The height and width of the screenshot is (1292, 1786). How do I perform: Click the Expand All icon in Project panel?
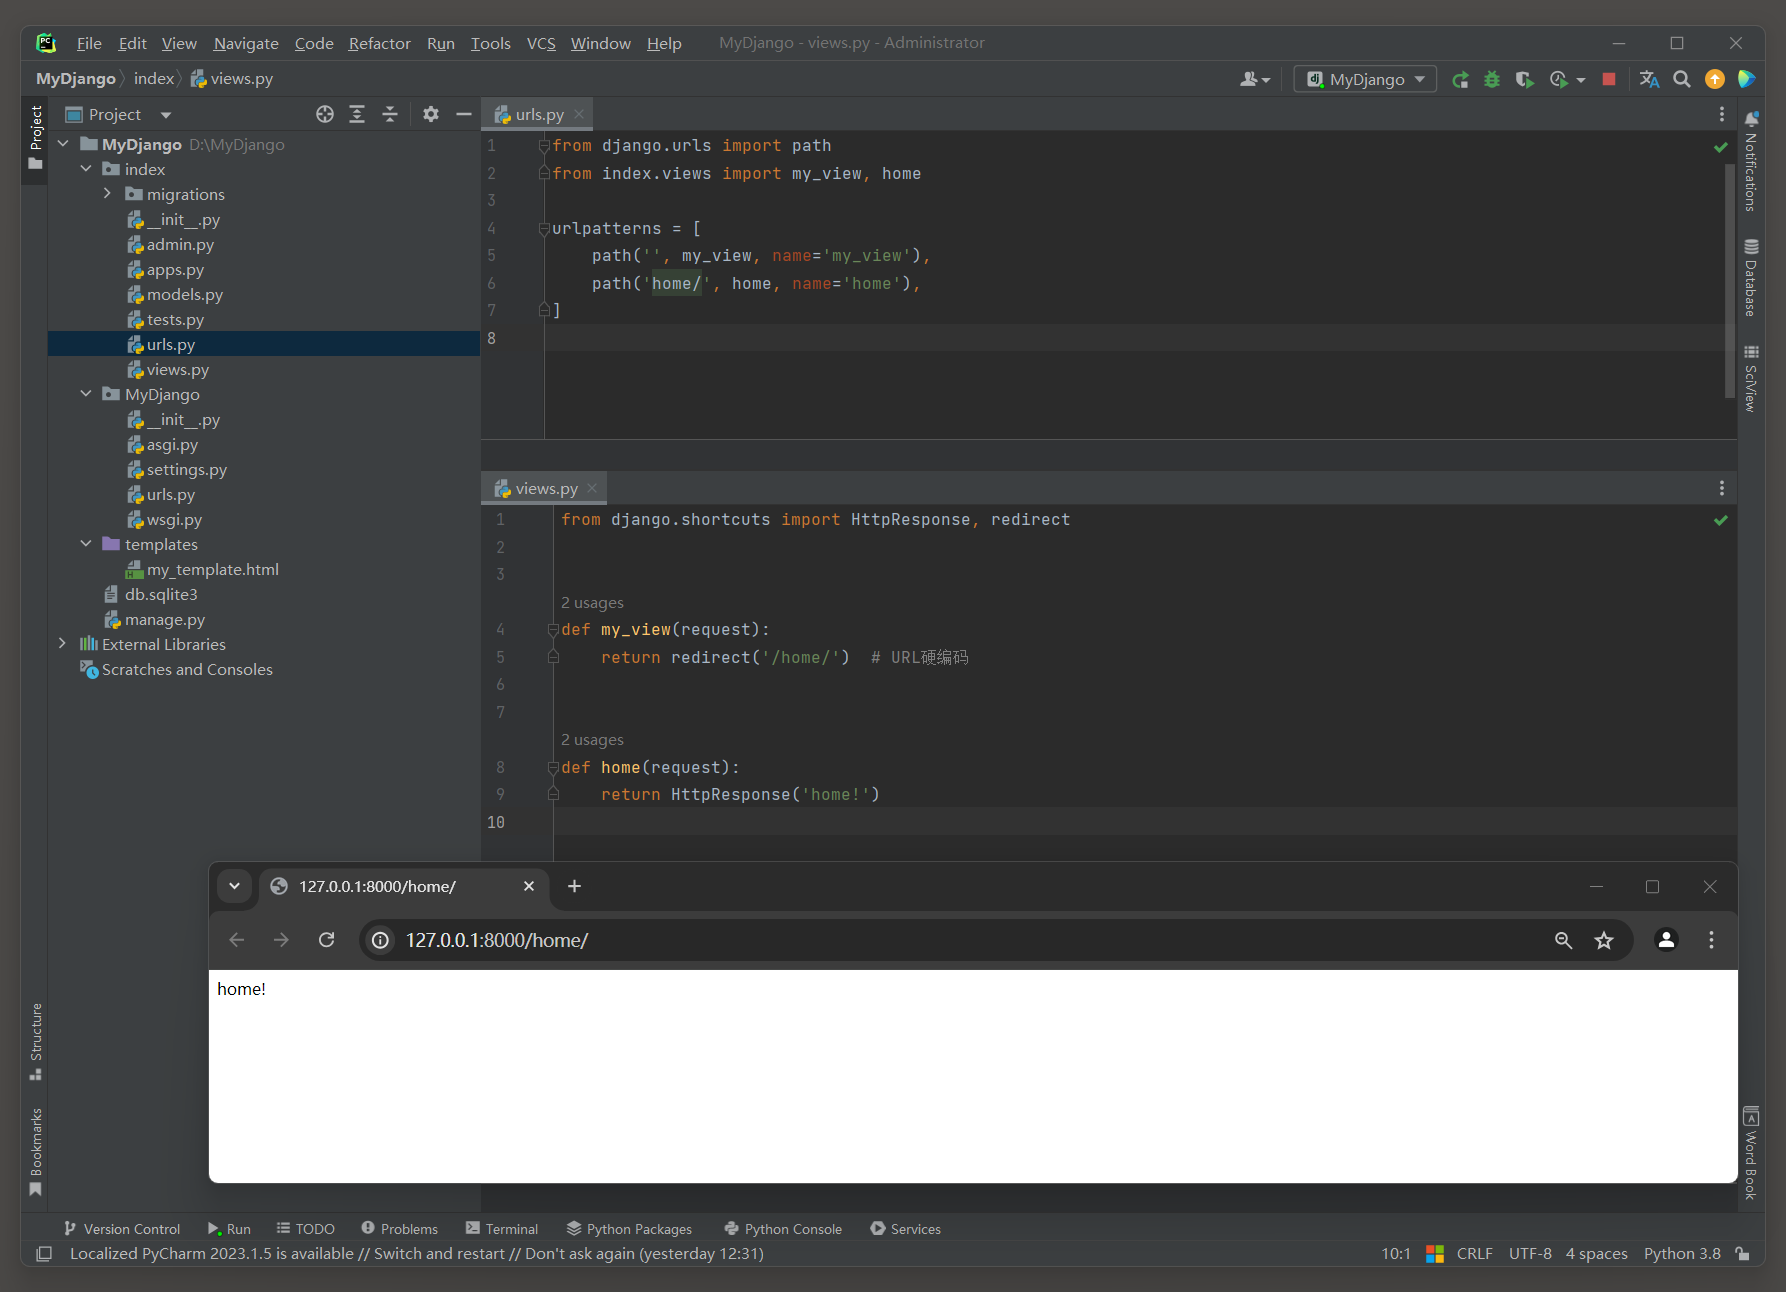(x=357, y=114)
